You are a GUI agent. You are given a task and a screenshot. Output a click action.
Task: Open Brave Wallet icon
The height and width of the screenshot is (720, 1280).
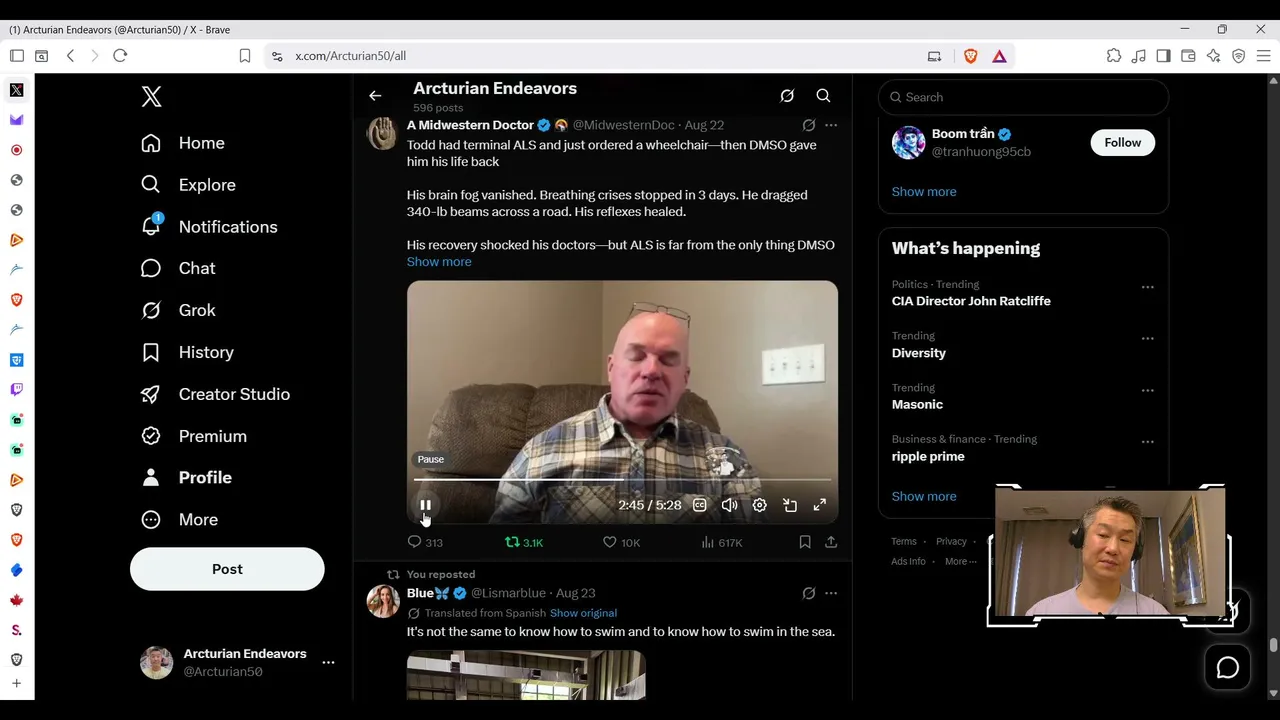tap(1189, 56)
